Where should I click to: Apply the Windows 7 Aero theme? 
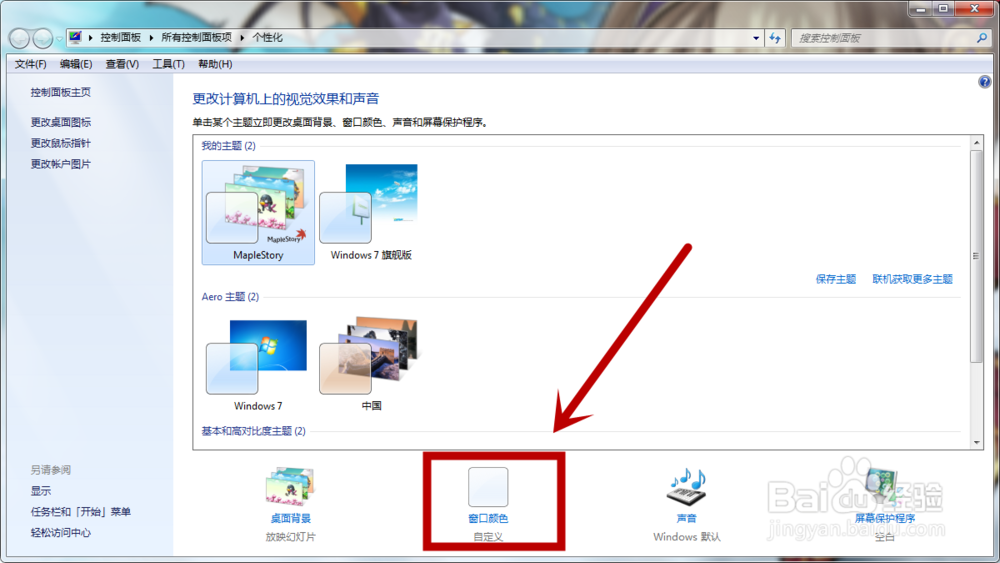258,365
